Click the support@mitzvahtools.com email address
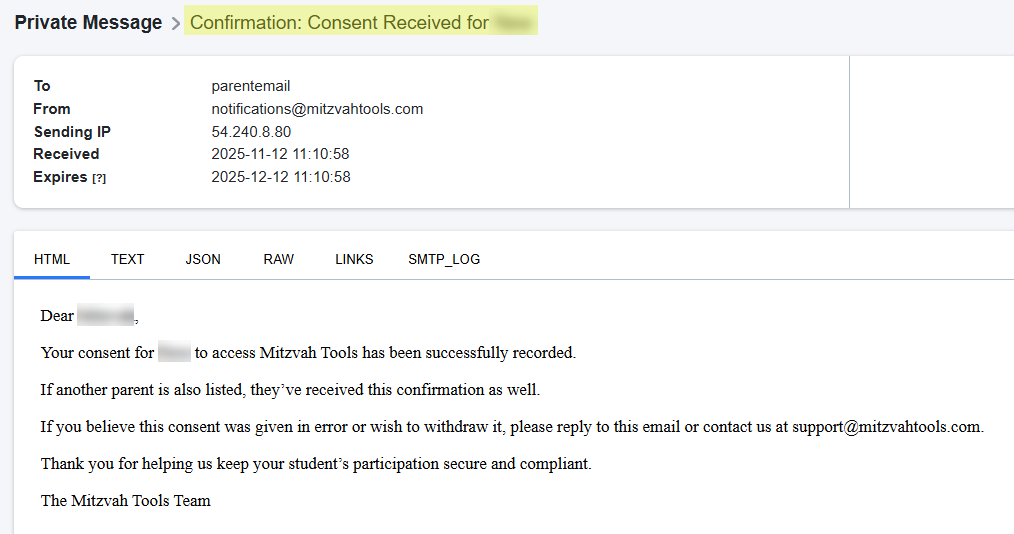This screenshot has width=1014, height=534. (x=886, y=427)
